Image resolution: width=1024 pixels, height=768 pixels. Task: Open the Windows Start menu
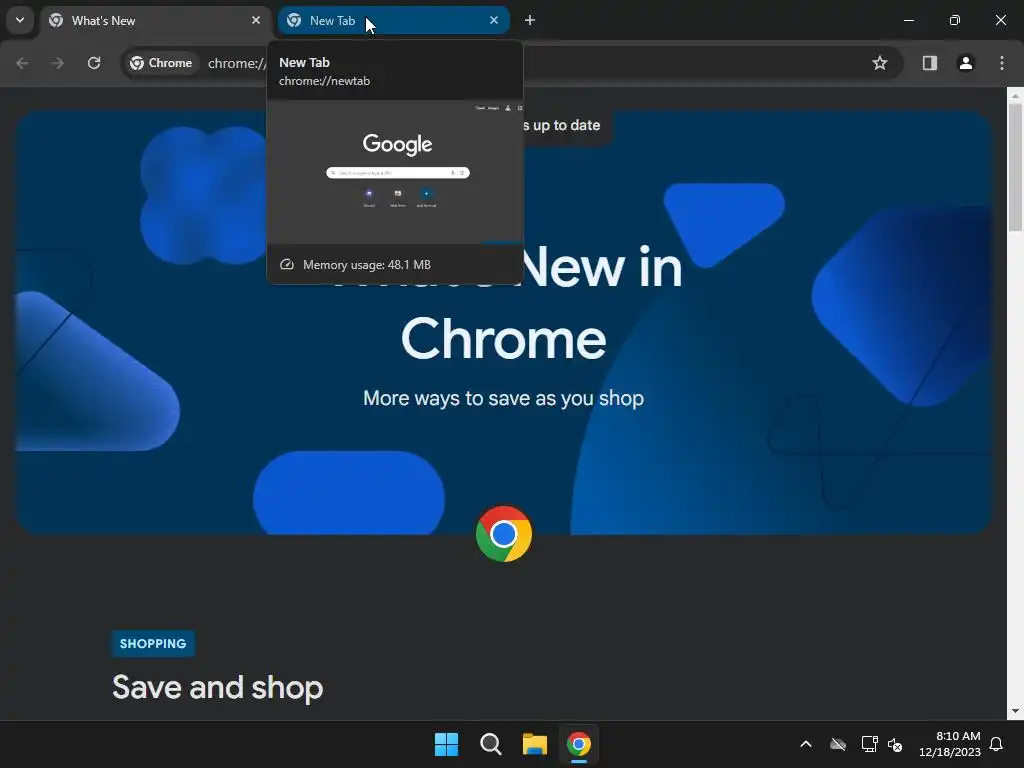coord(447,744)
